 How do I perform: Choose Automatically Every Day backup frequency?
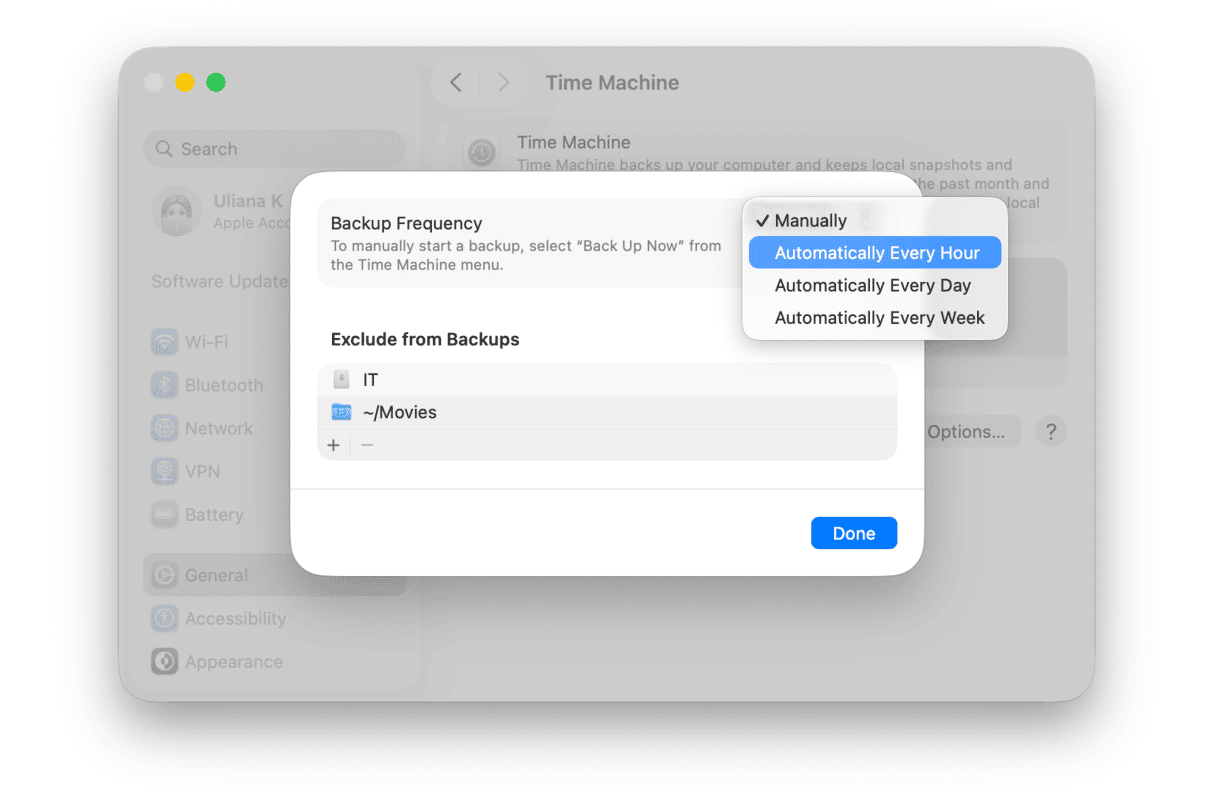[x=872, y=285]
